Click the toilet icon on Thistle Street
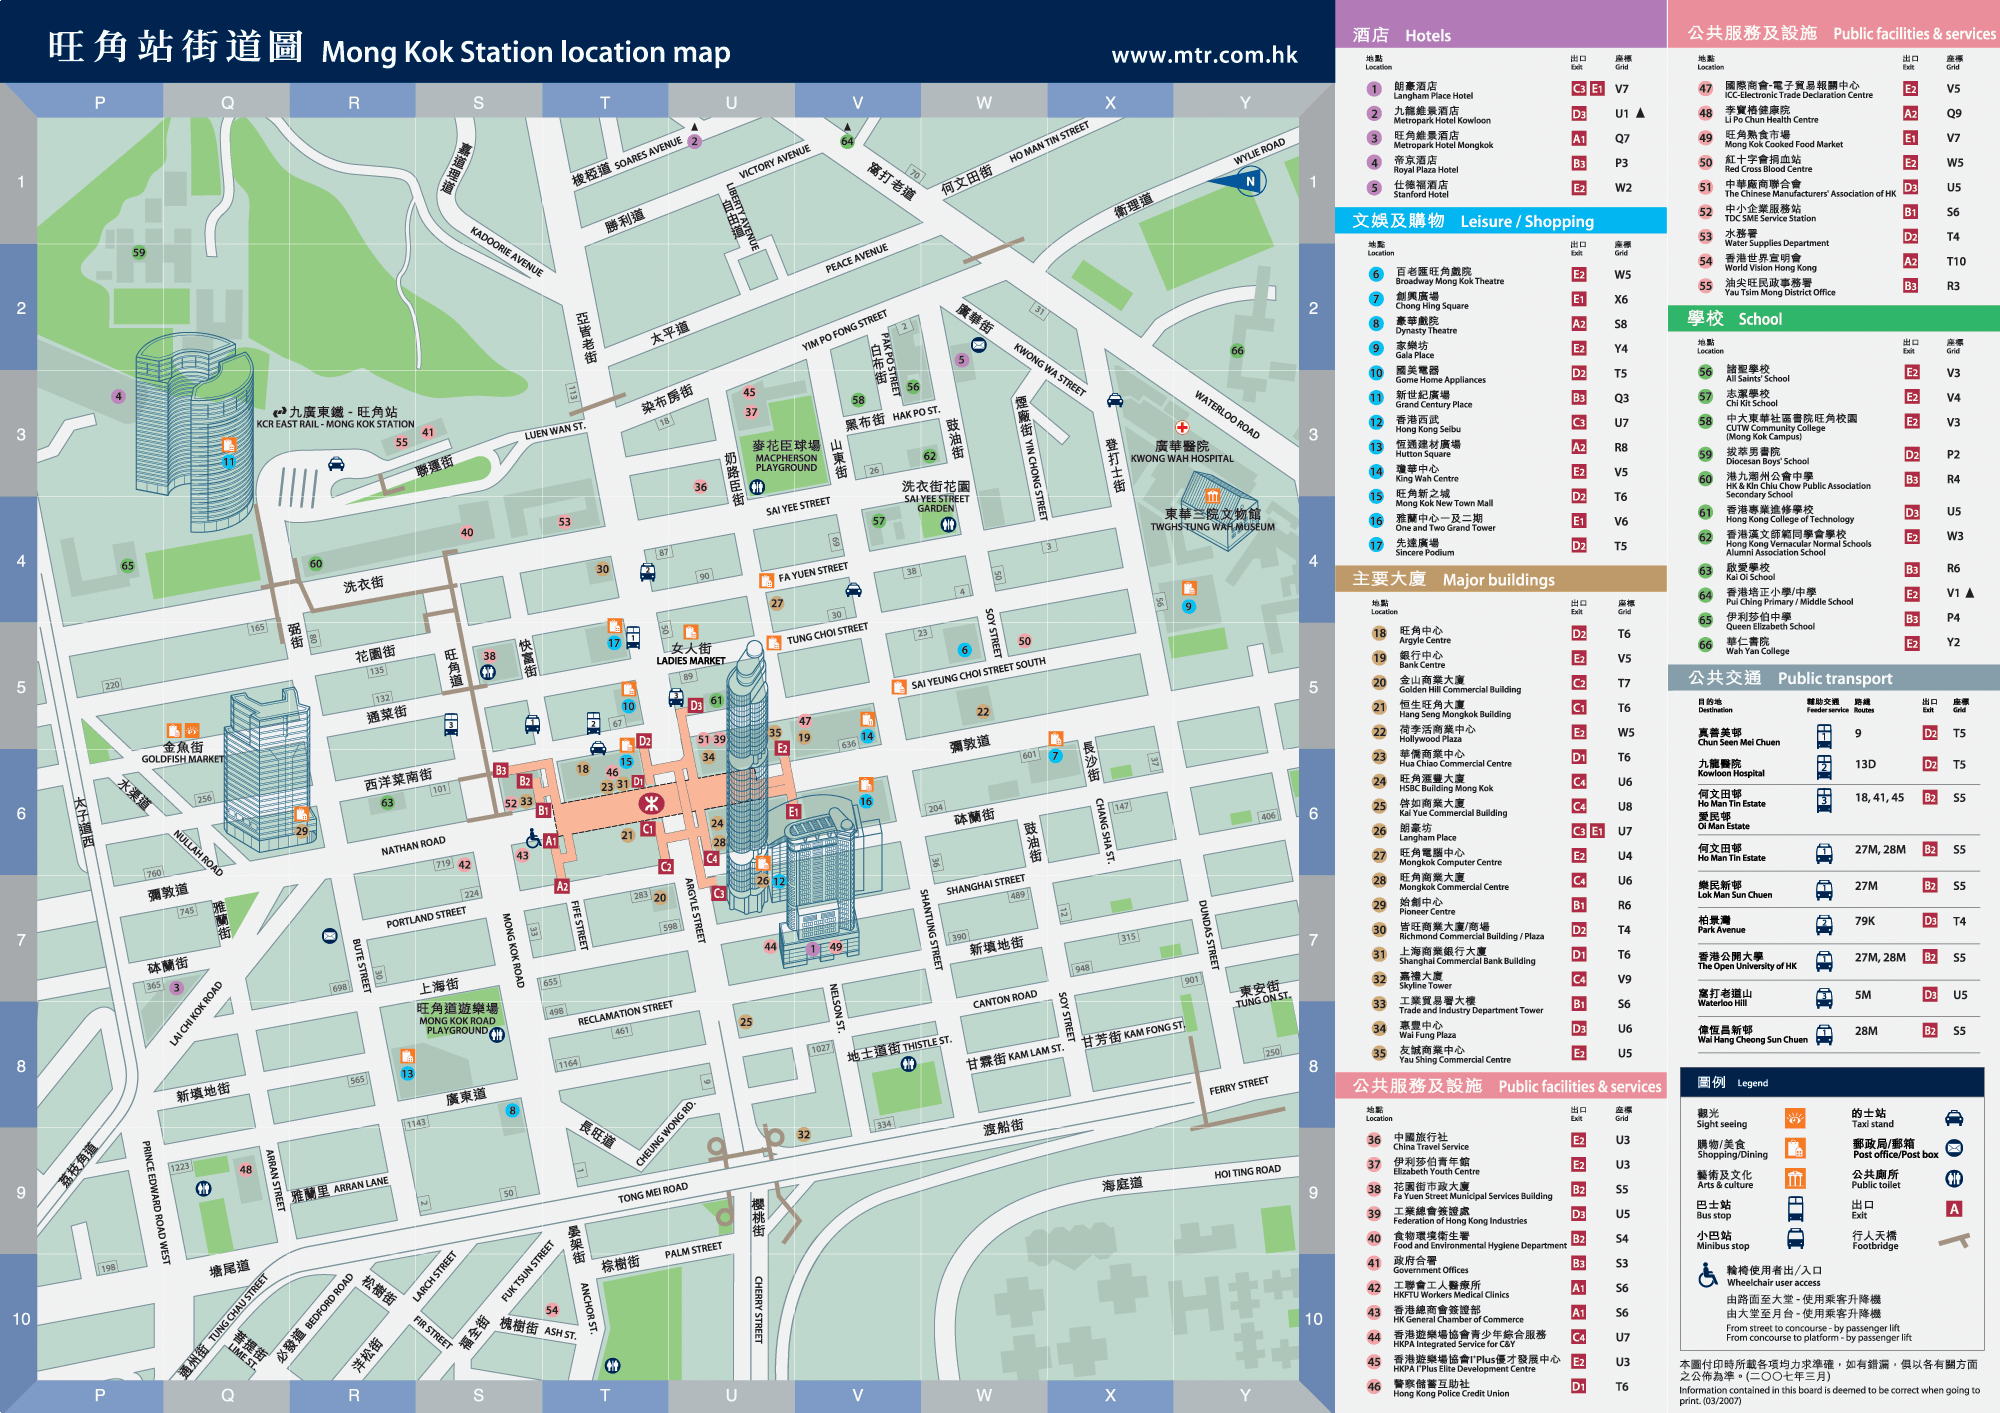Image resolution: width=2000 pixels, height=1413 pixels. [908, 1064]
